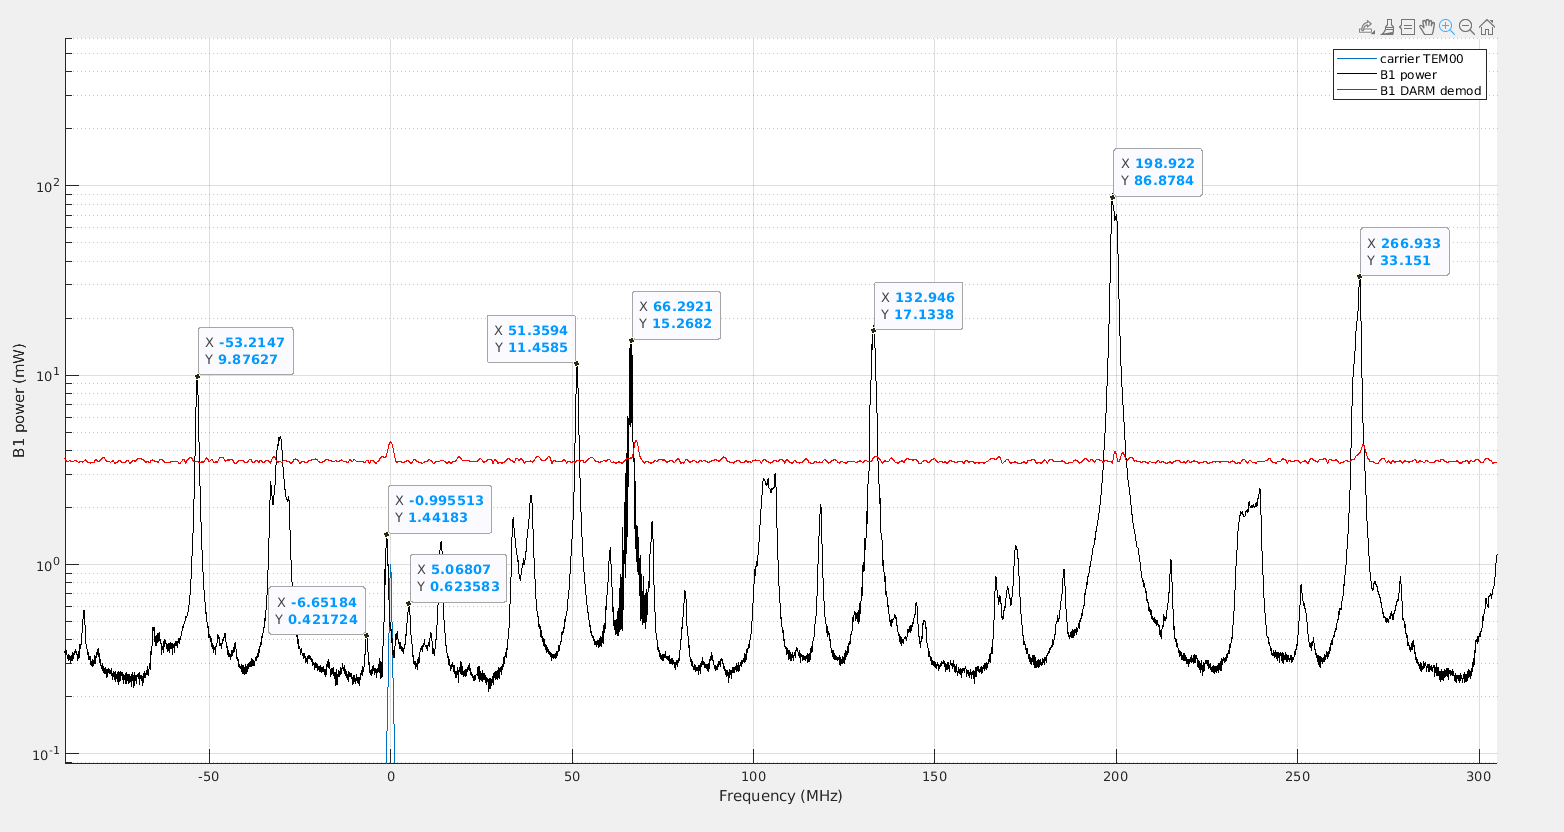Select the data tip at X -53.2147

[x=245, y=351]
